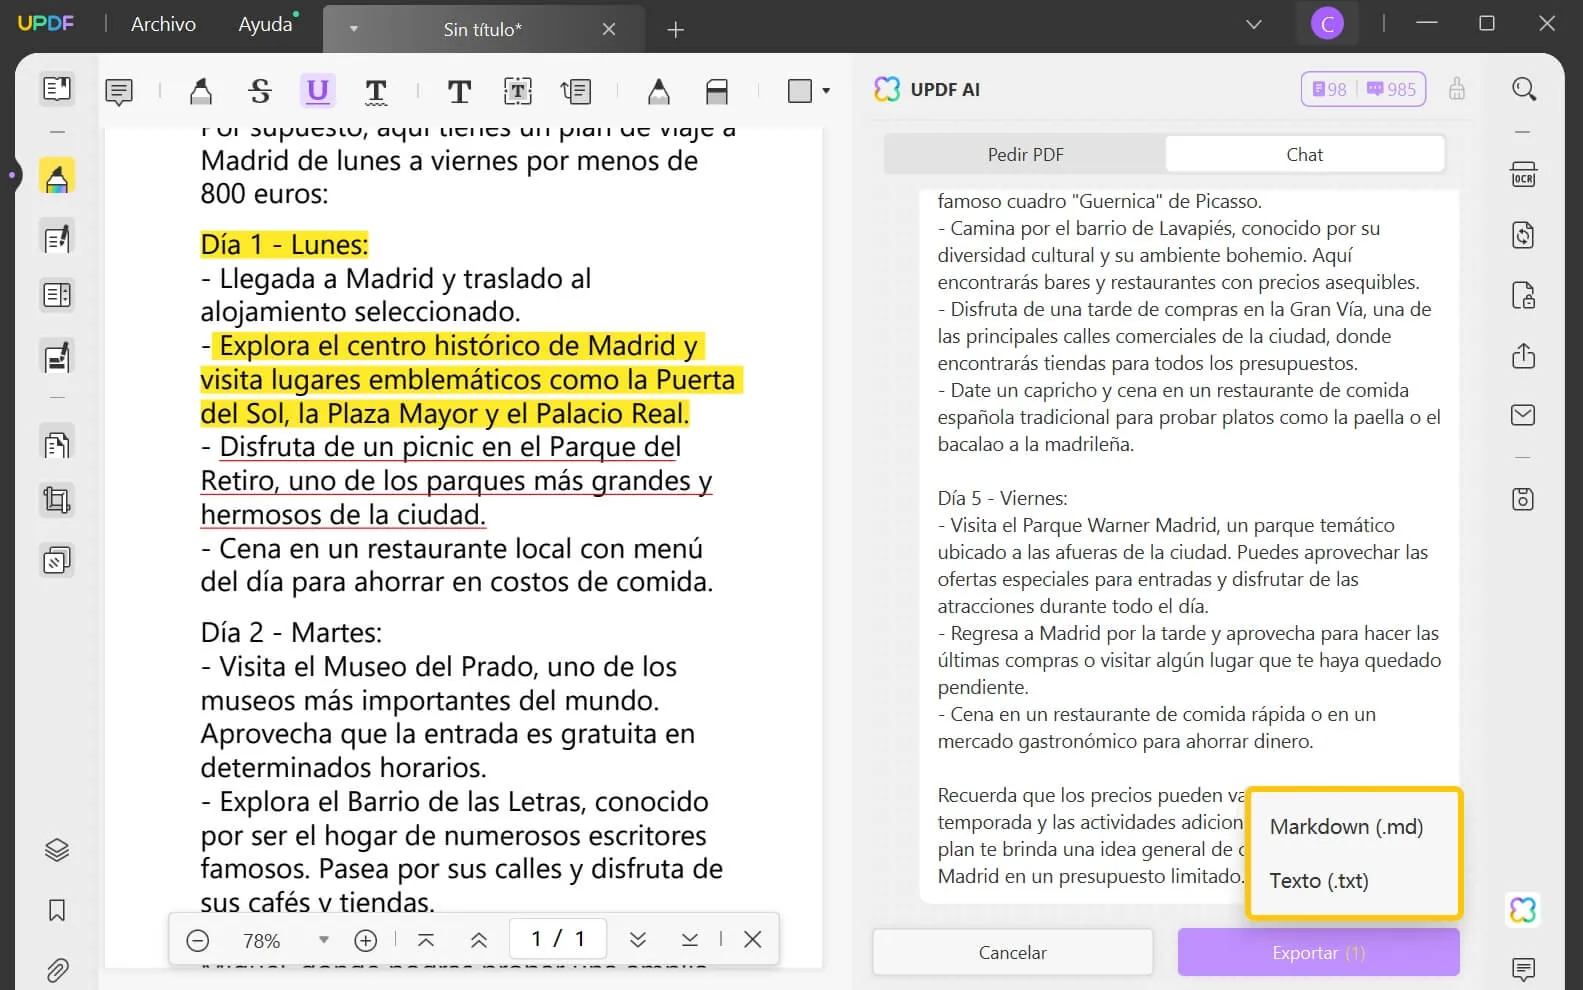Open the batch process tool icon
The height and width of the screenshot is (990, 1583).
[x=57, y=560]
